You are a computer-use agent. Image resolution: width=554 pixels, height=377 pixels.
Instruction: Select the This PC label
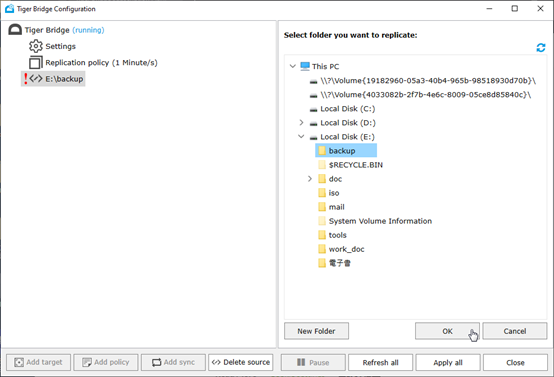coord(325,66)
